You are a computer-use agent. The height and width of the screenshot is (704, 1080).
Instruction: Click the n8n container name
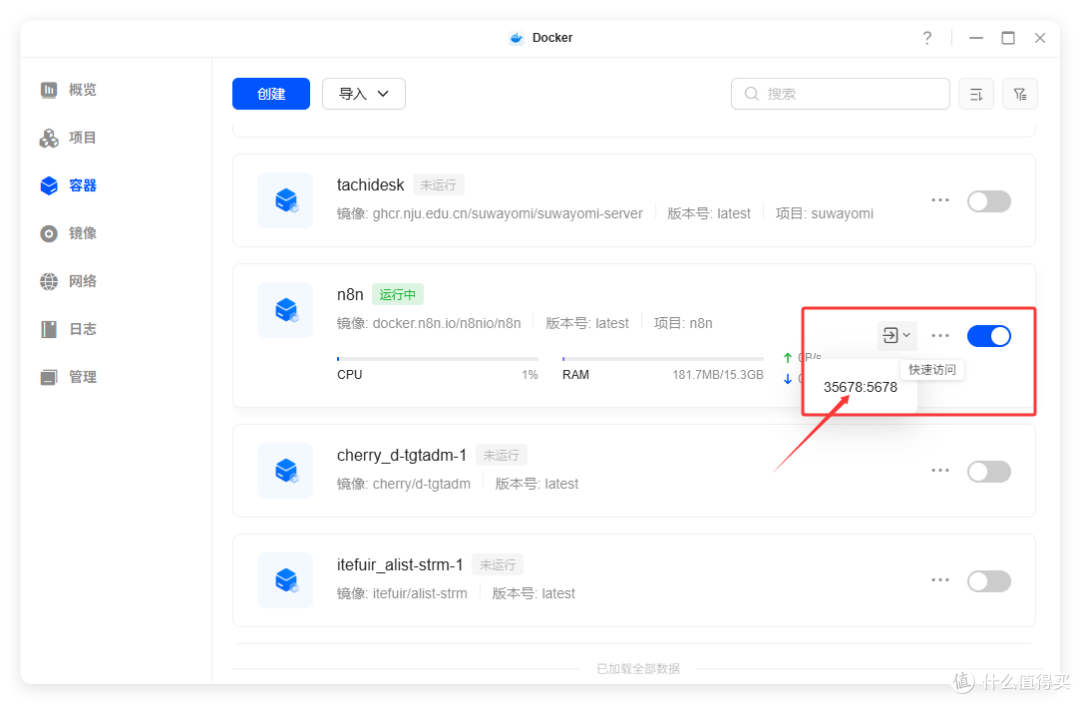point(350,294)
